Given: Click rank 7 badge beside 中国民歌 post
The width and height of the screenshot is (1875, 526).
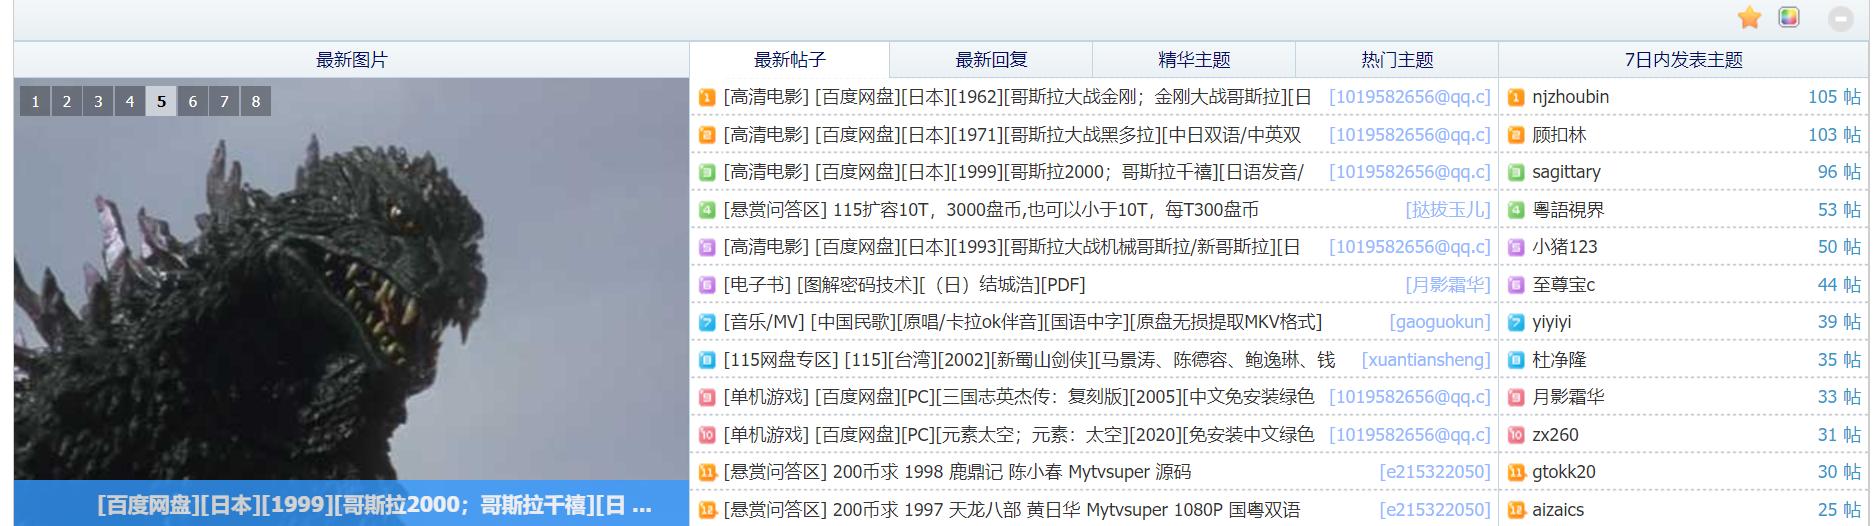Looking at the screenshot, I should (707, 322).
